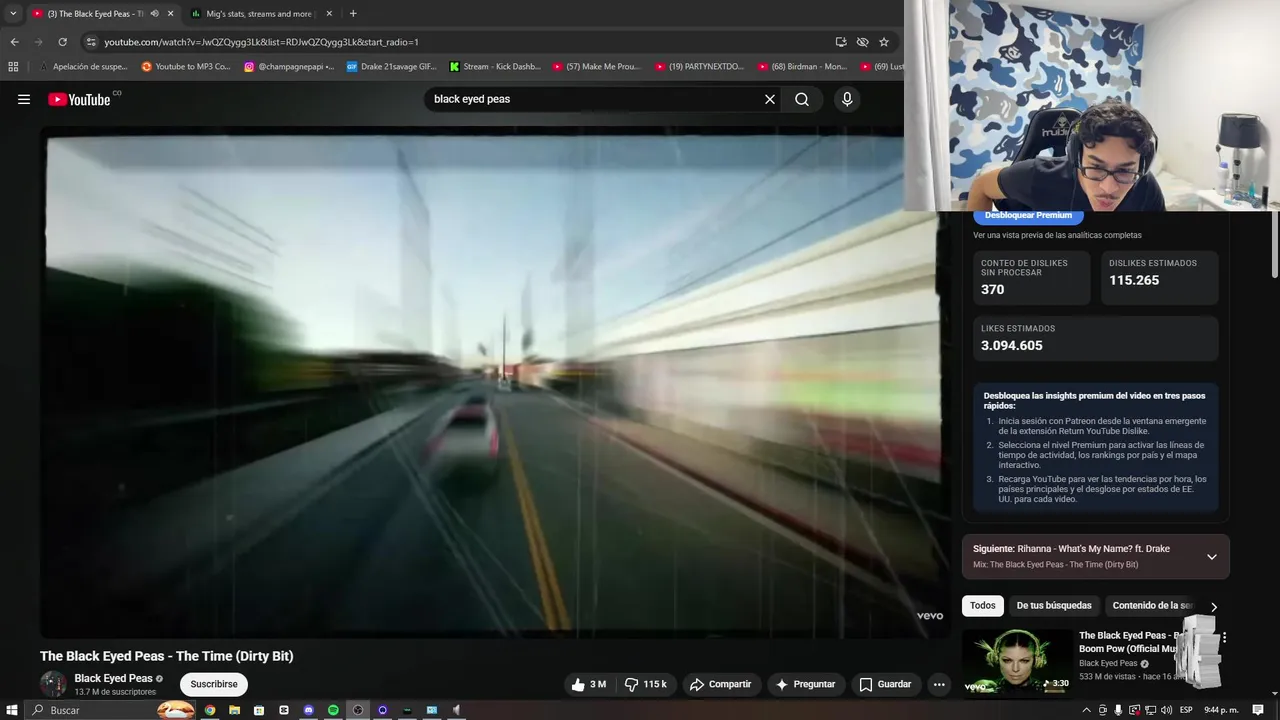Bookmark this page with the star icon
1280x720 pixels.
tap(884, 42)
